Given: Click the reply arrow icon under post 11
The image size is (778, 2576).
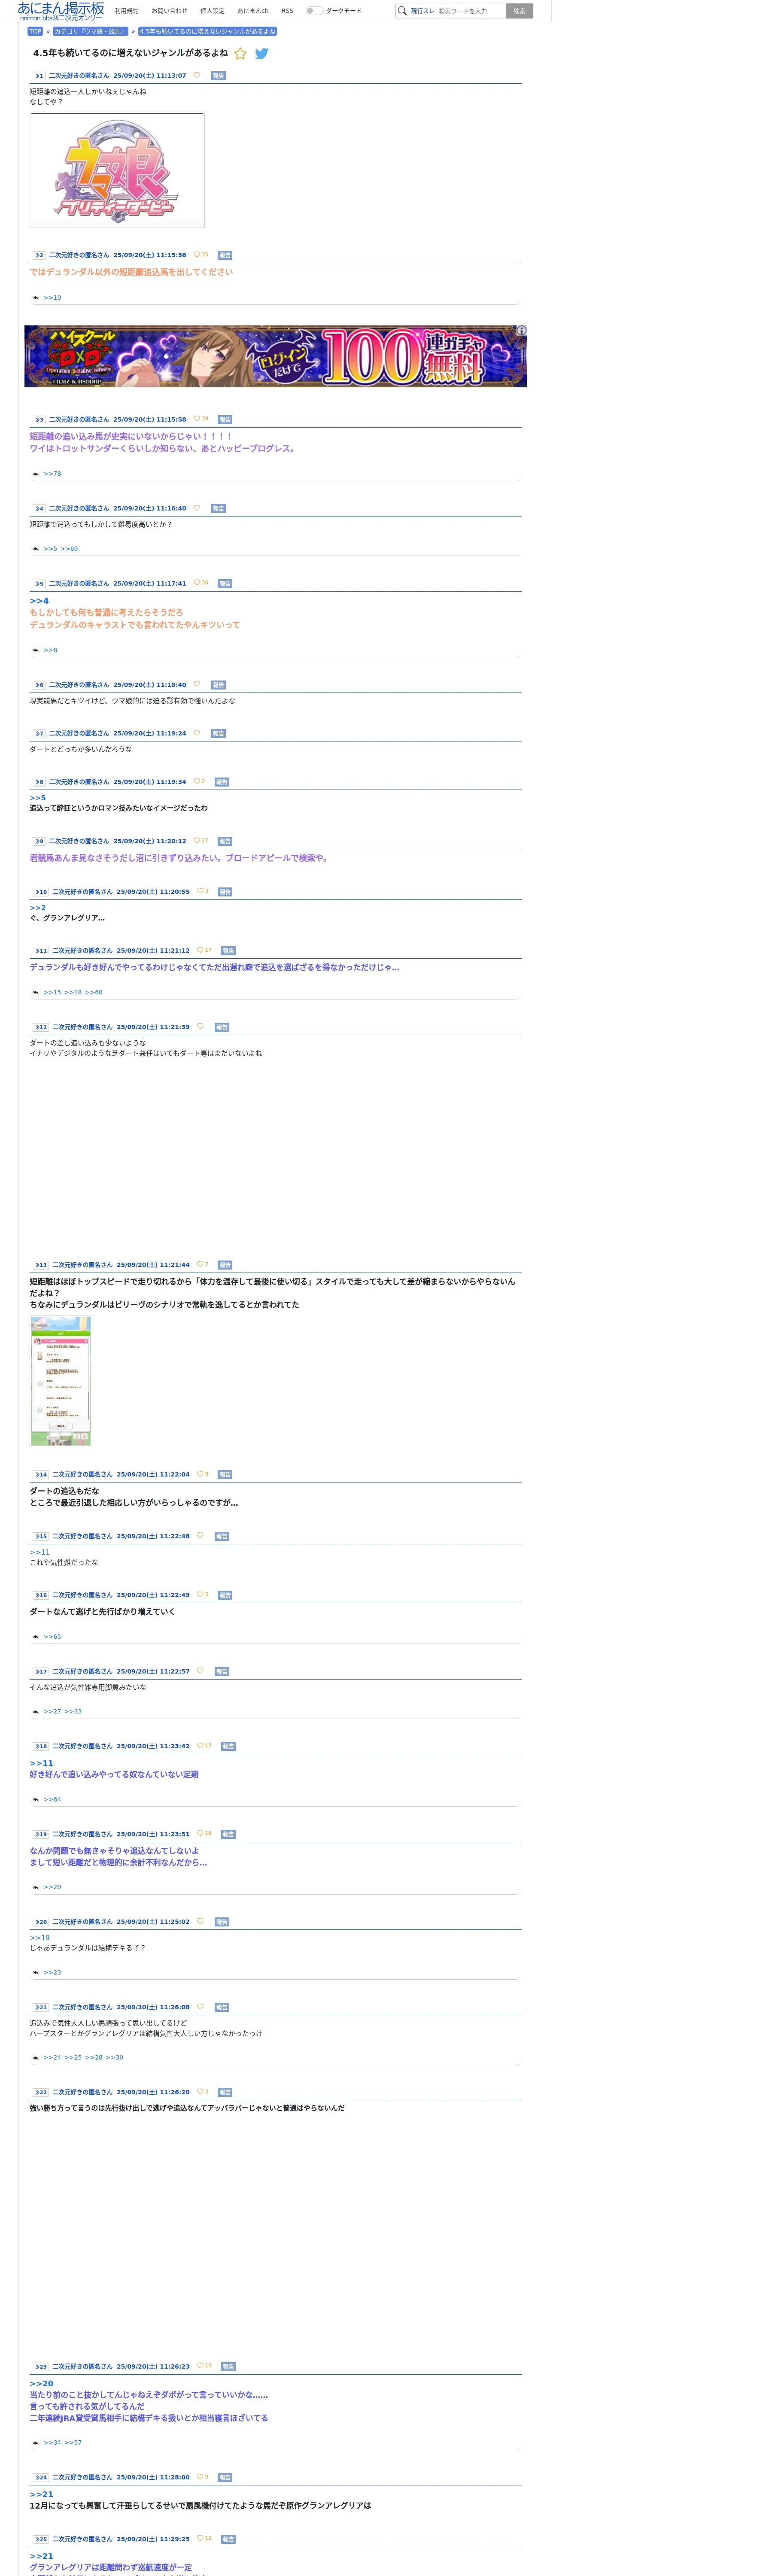Looking at the screenshot, I should point(36,993).
